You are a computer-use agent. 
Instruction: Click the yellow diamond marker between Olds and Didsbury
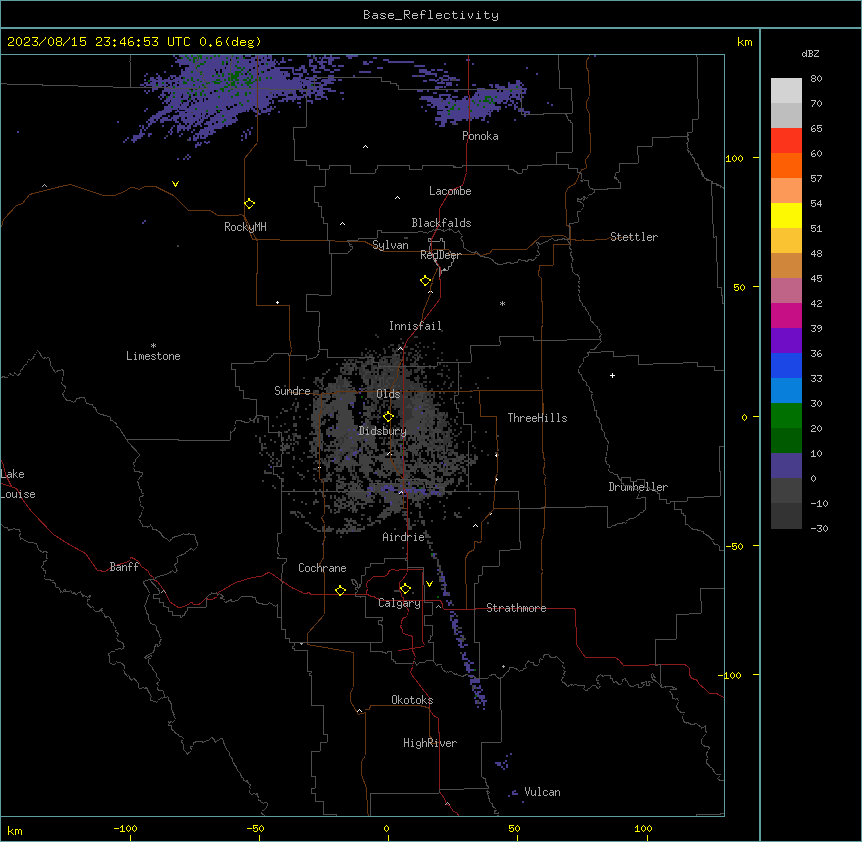(x=388, y=417)
